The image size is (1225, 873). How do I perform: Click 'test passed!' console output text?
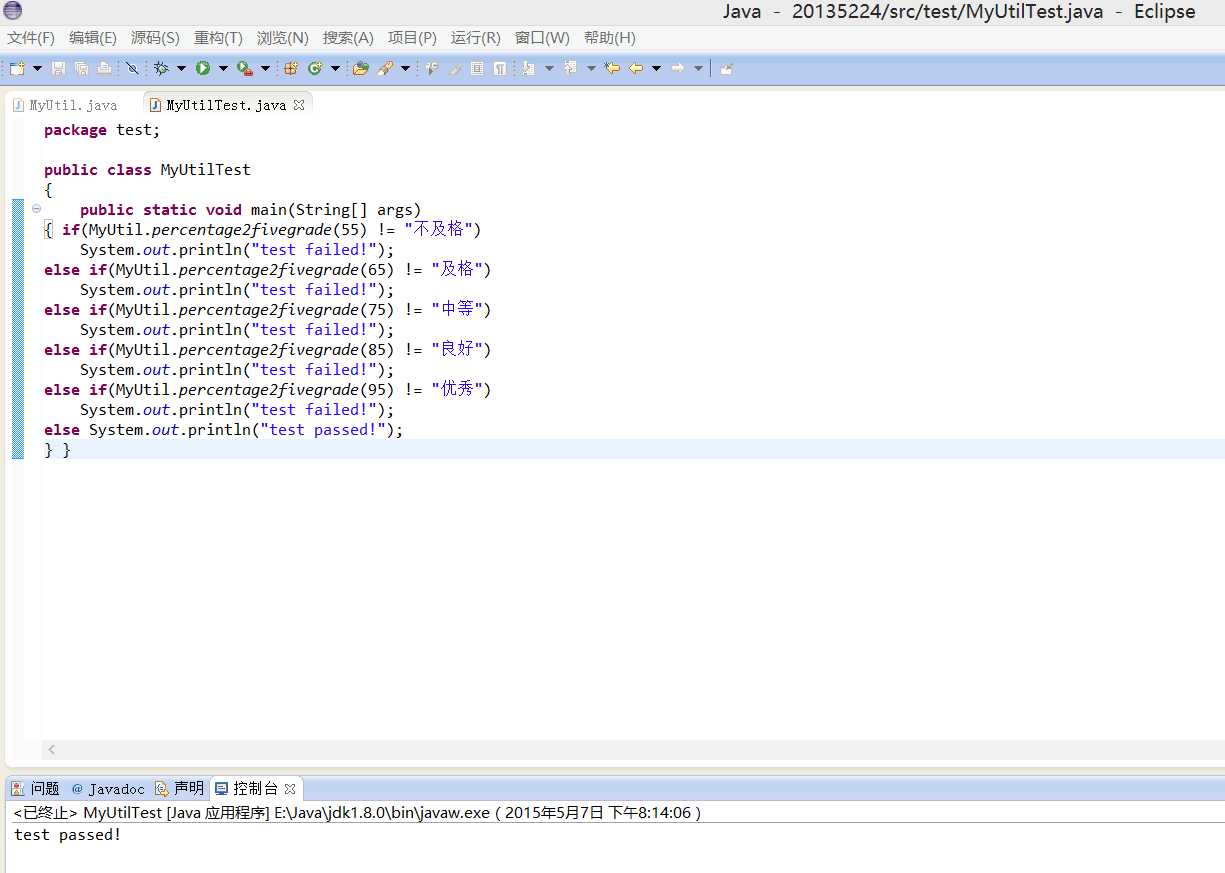tap(67, 835)
